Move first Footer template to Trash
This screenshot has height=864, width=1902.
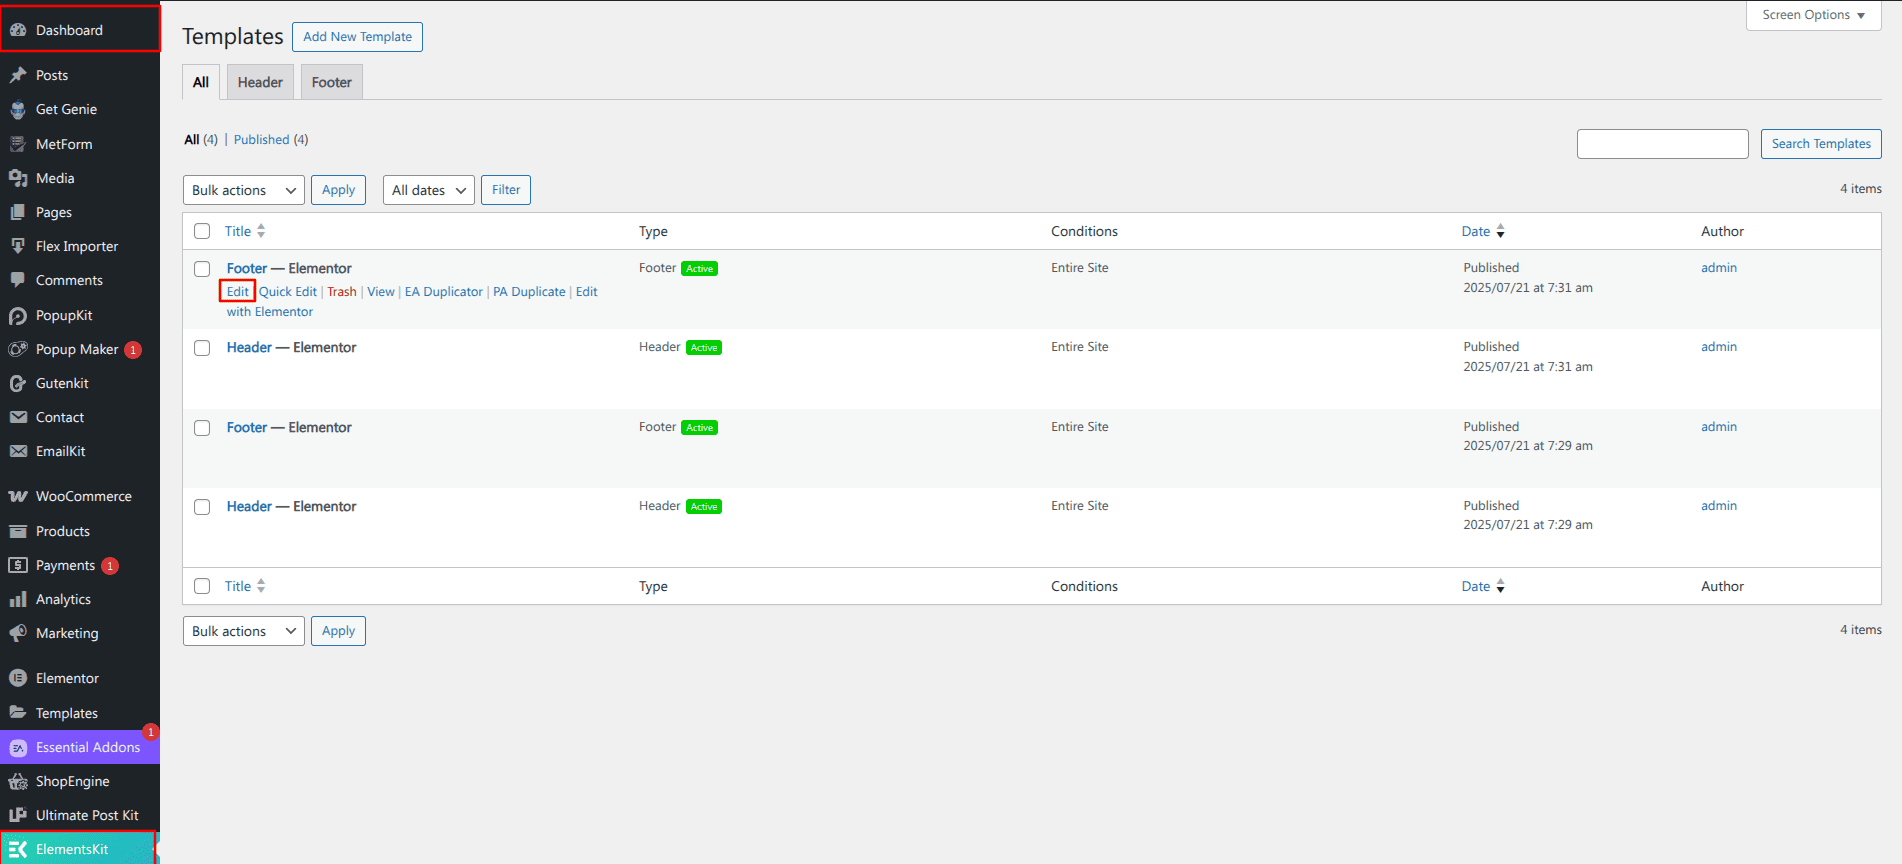tap(342, 292)
